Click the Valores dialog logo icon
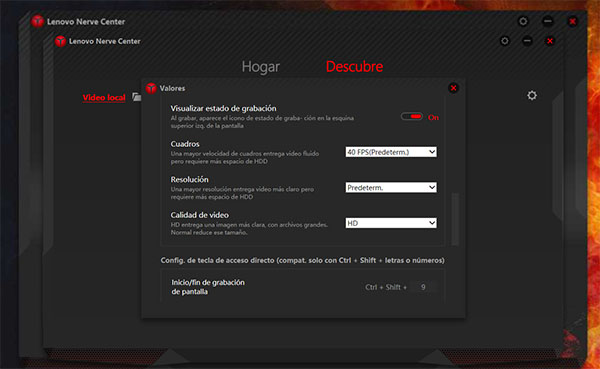The image size is (600, 369). pos(152,88)
